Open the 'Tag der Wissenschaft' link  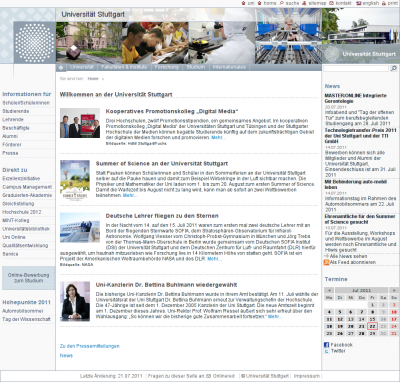click(26, 319)
